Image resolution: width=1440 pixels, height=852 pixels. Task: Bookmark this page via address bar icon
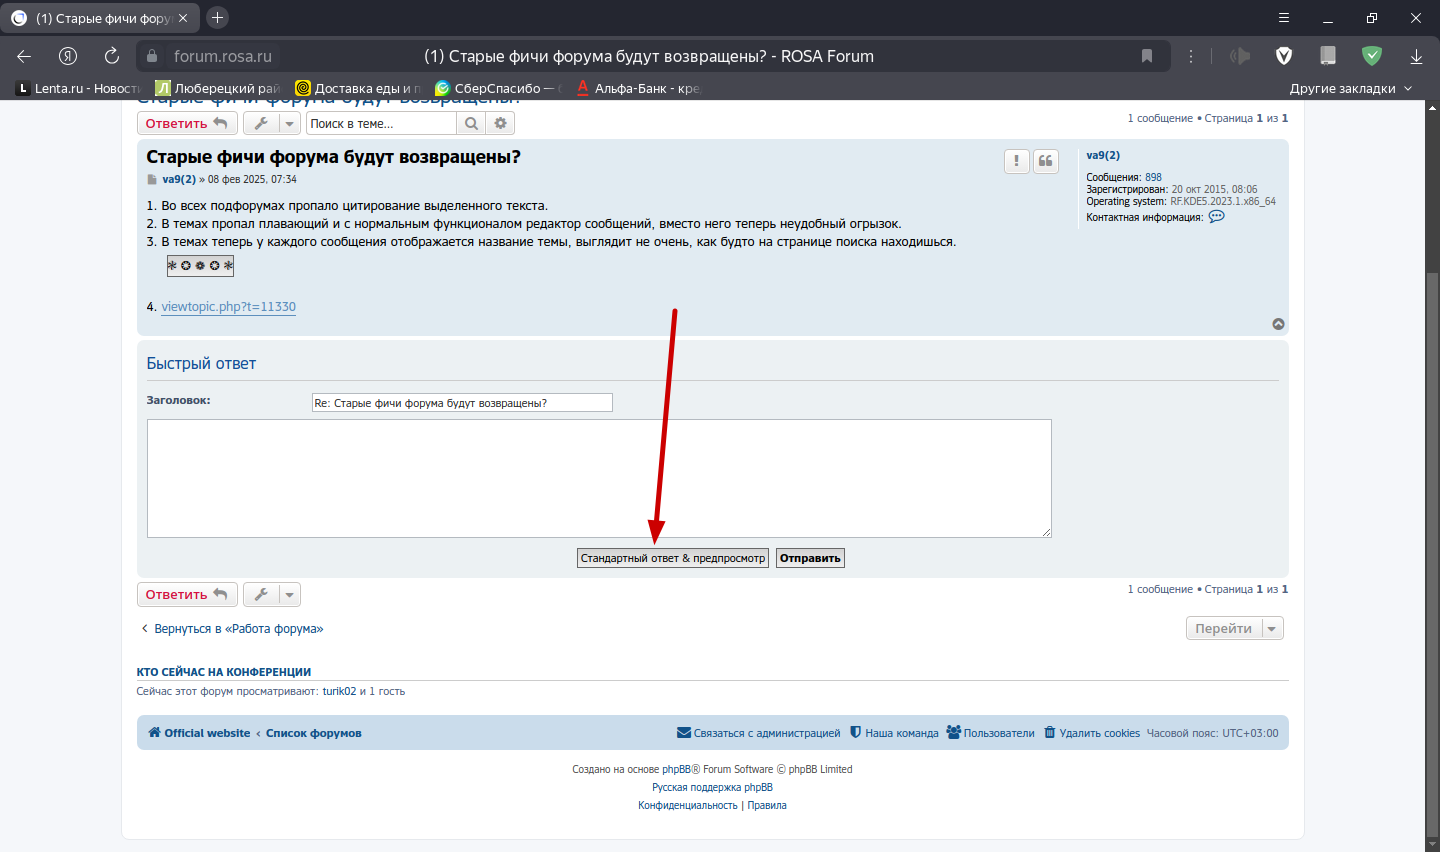point(1147,56)
